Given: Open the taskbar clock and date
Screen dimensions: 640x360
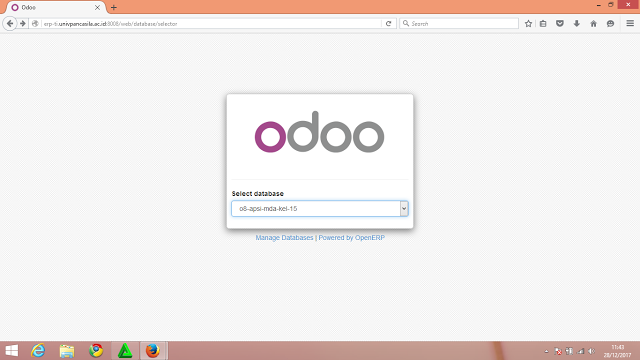Looking at the screenshot, I should [x=618, y=351].
